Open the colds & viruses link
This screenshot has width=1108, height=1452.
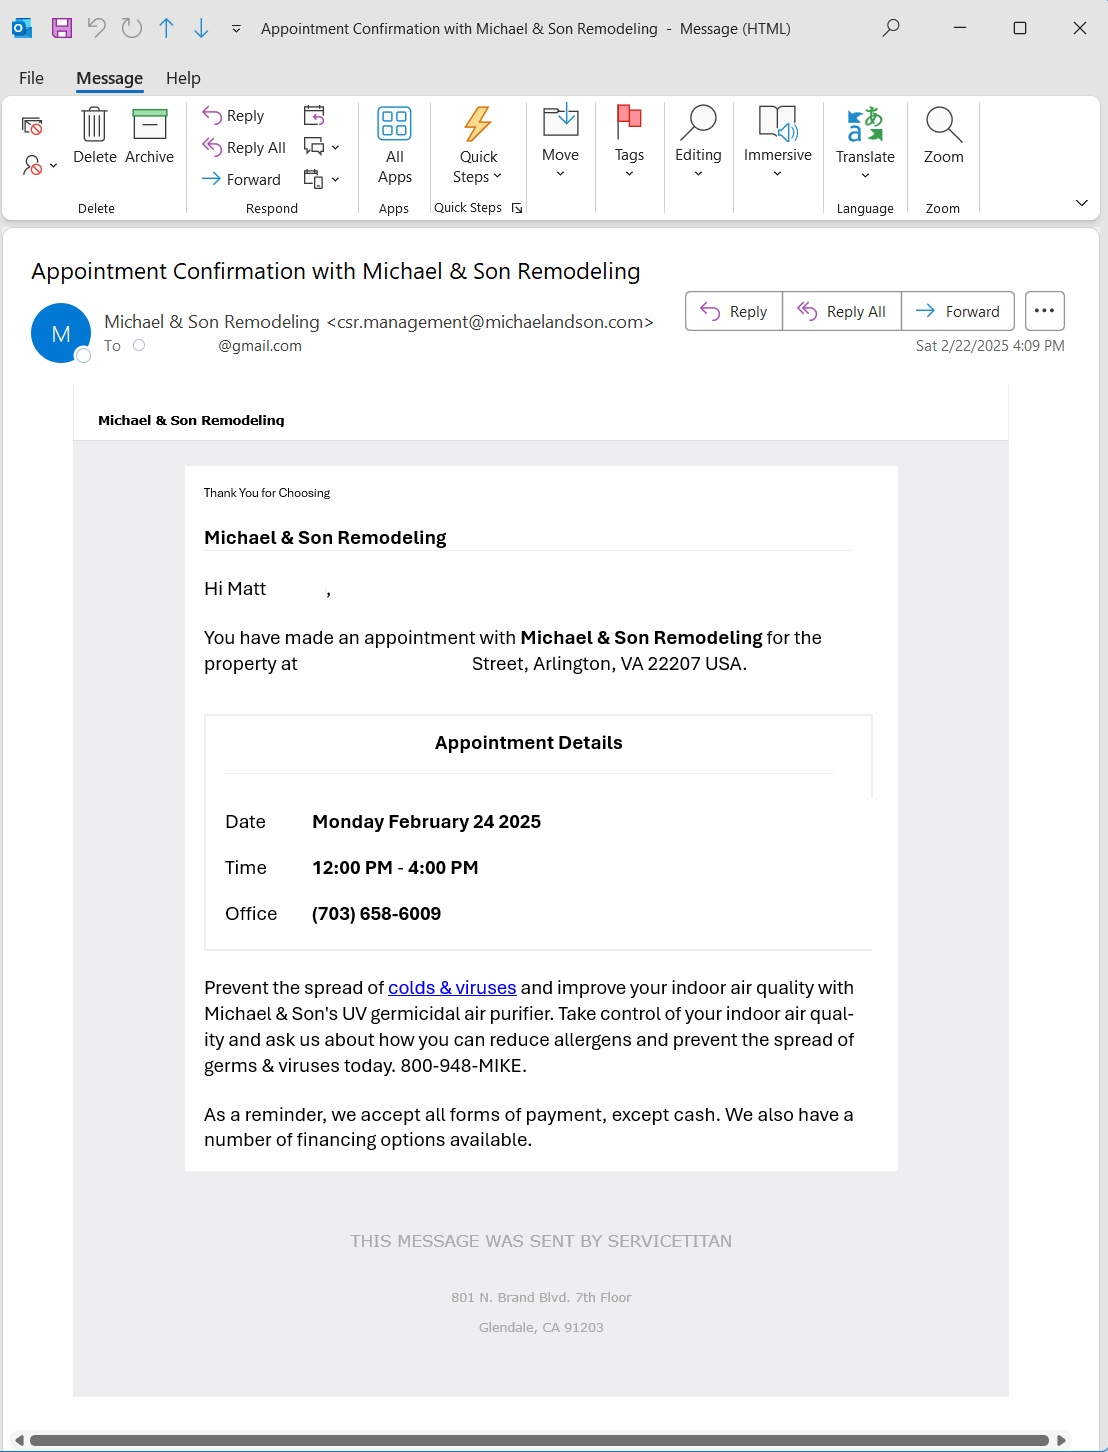tap(452, 988)
